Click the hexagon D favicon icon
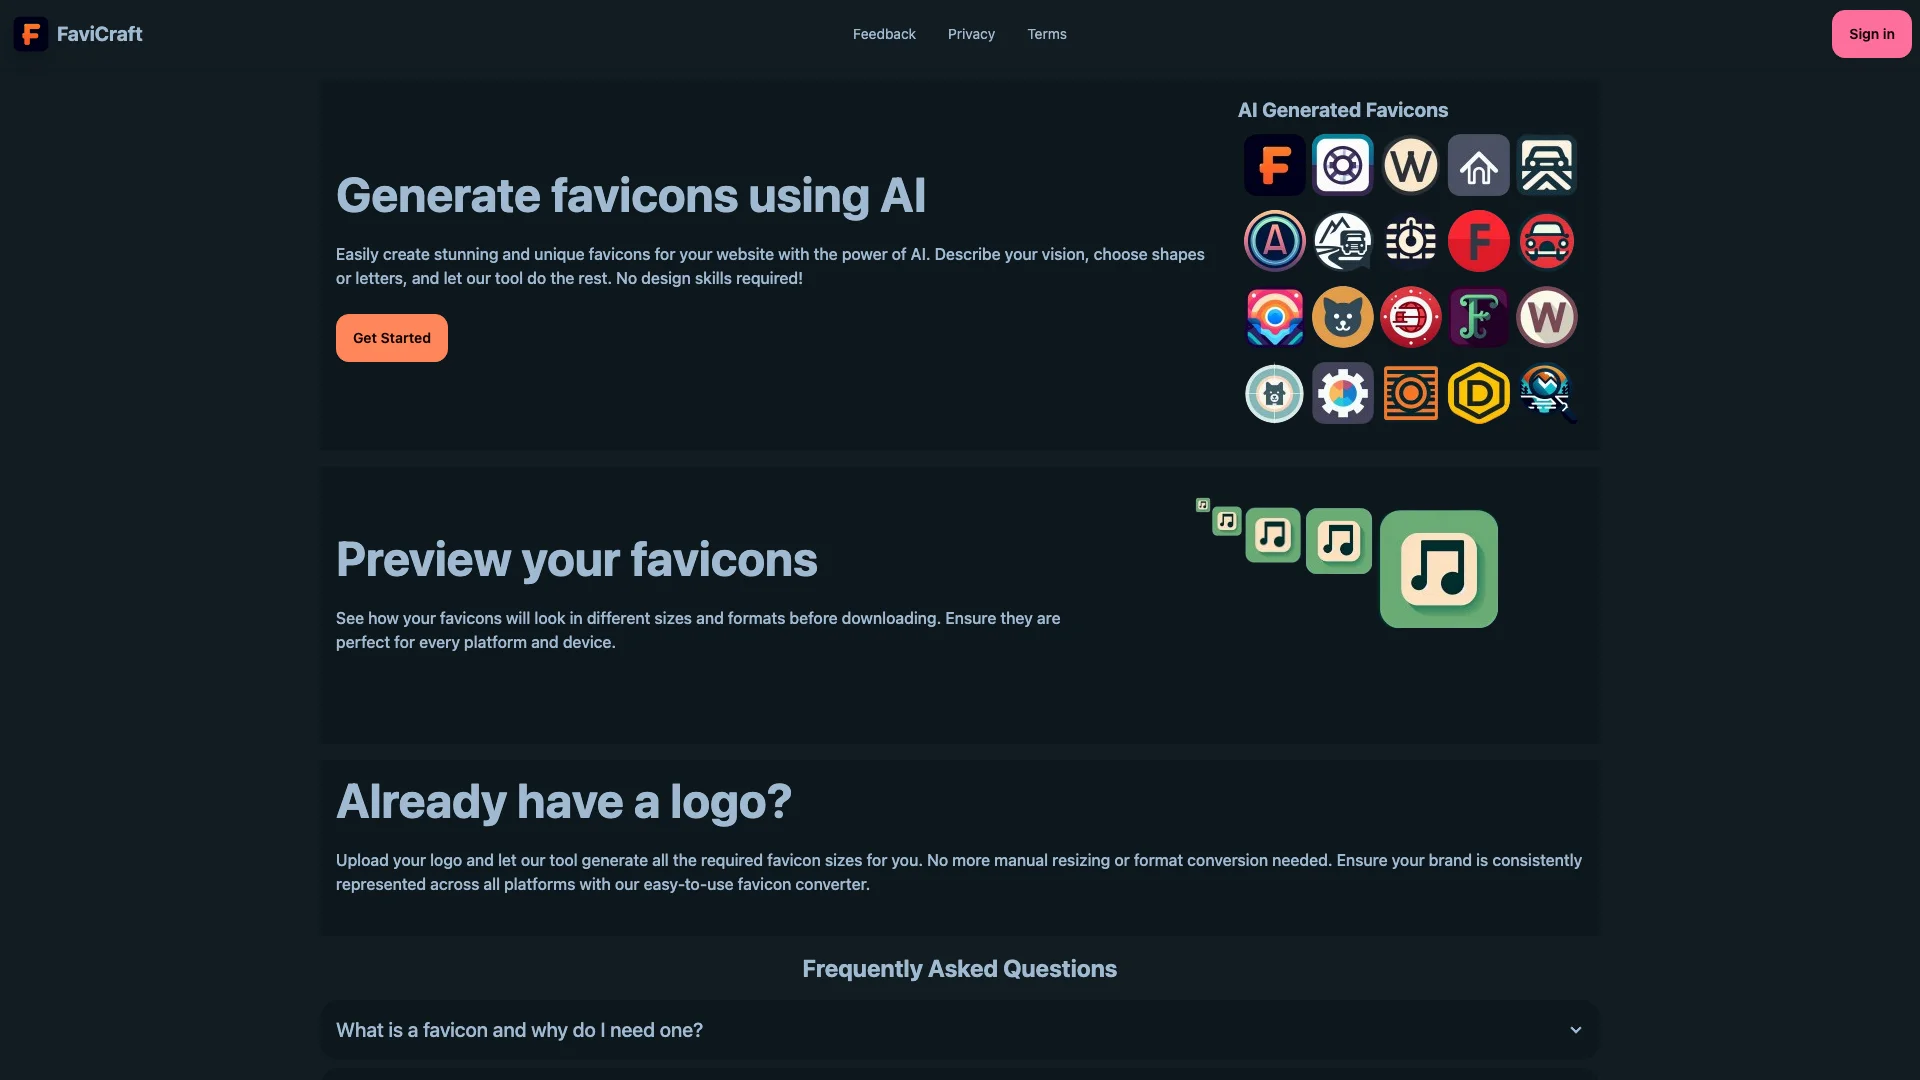The height and width of the screenshot is (1080, 1920). pyautogui.click(x=1478, y=392)
